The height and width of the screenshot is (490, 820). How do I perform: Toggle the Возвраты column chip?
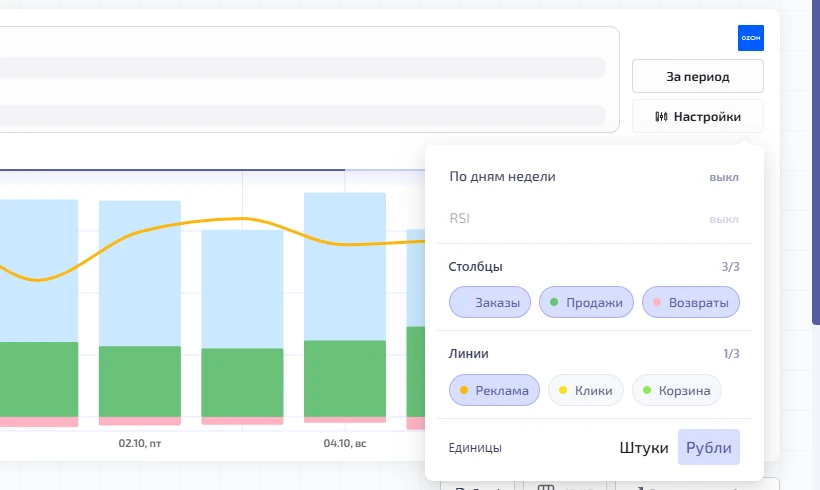click(x=691, y=302)
